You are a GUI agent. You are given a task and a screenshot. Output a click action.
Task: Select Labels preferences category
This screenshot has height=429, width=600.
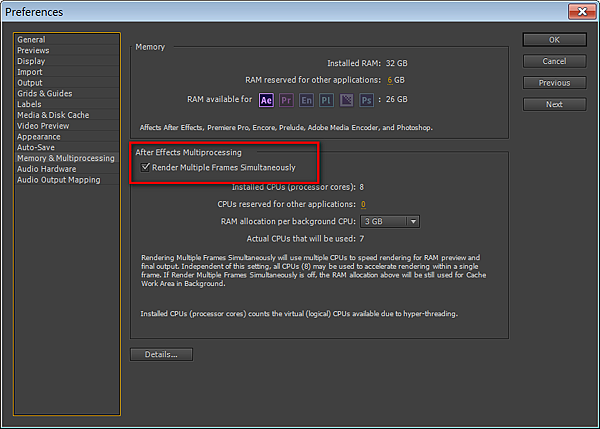[67, 104]
